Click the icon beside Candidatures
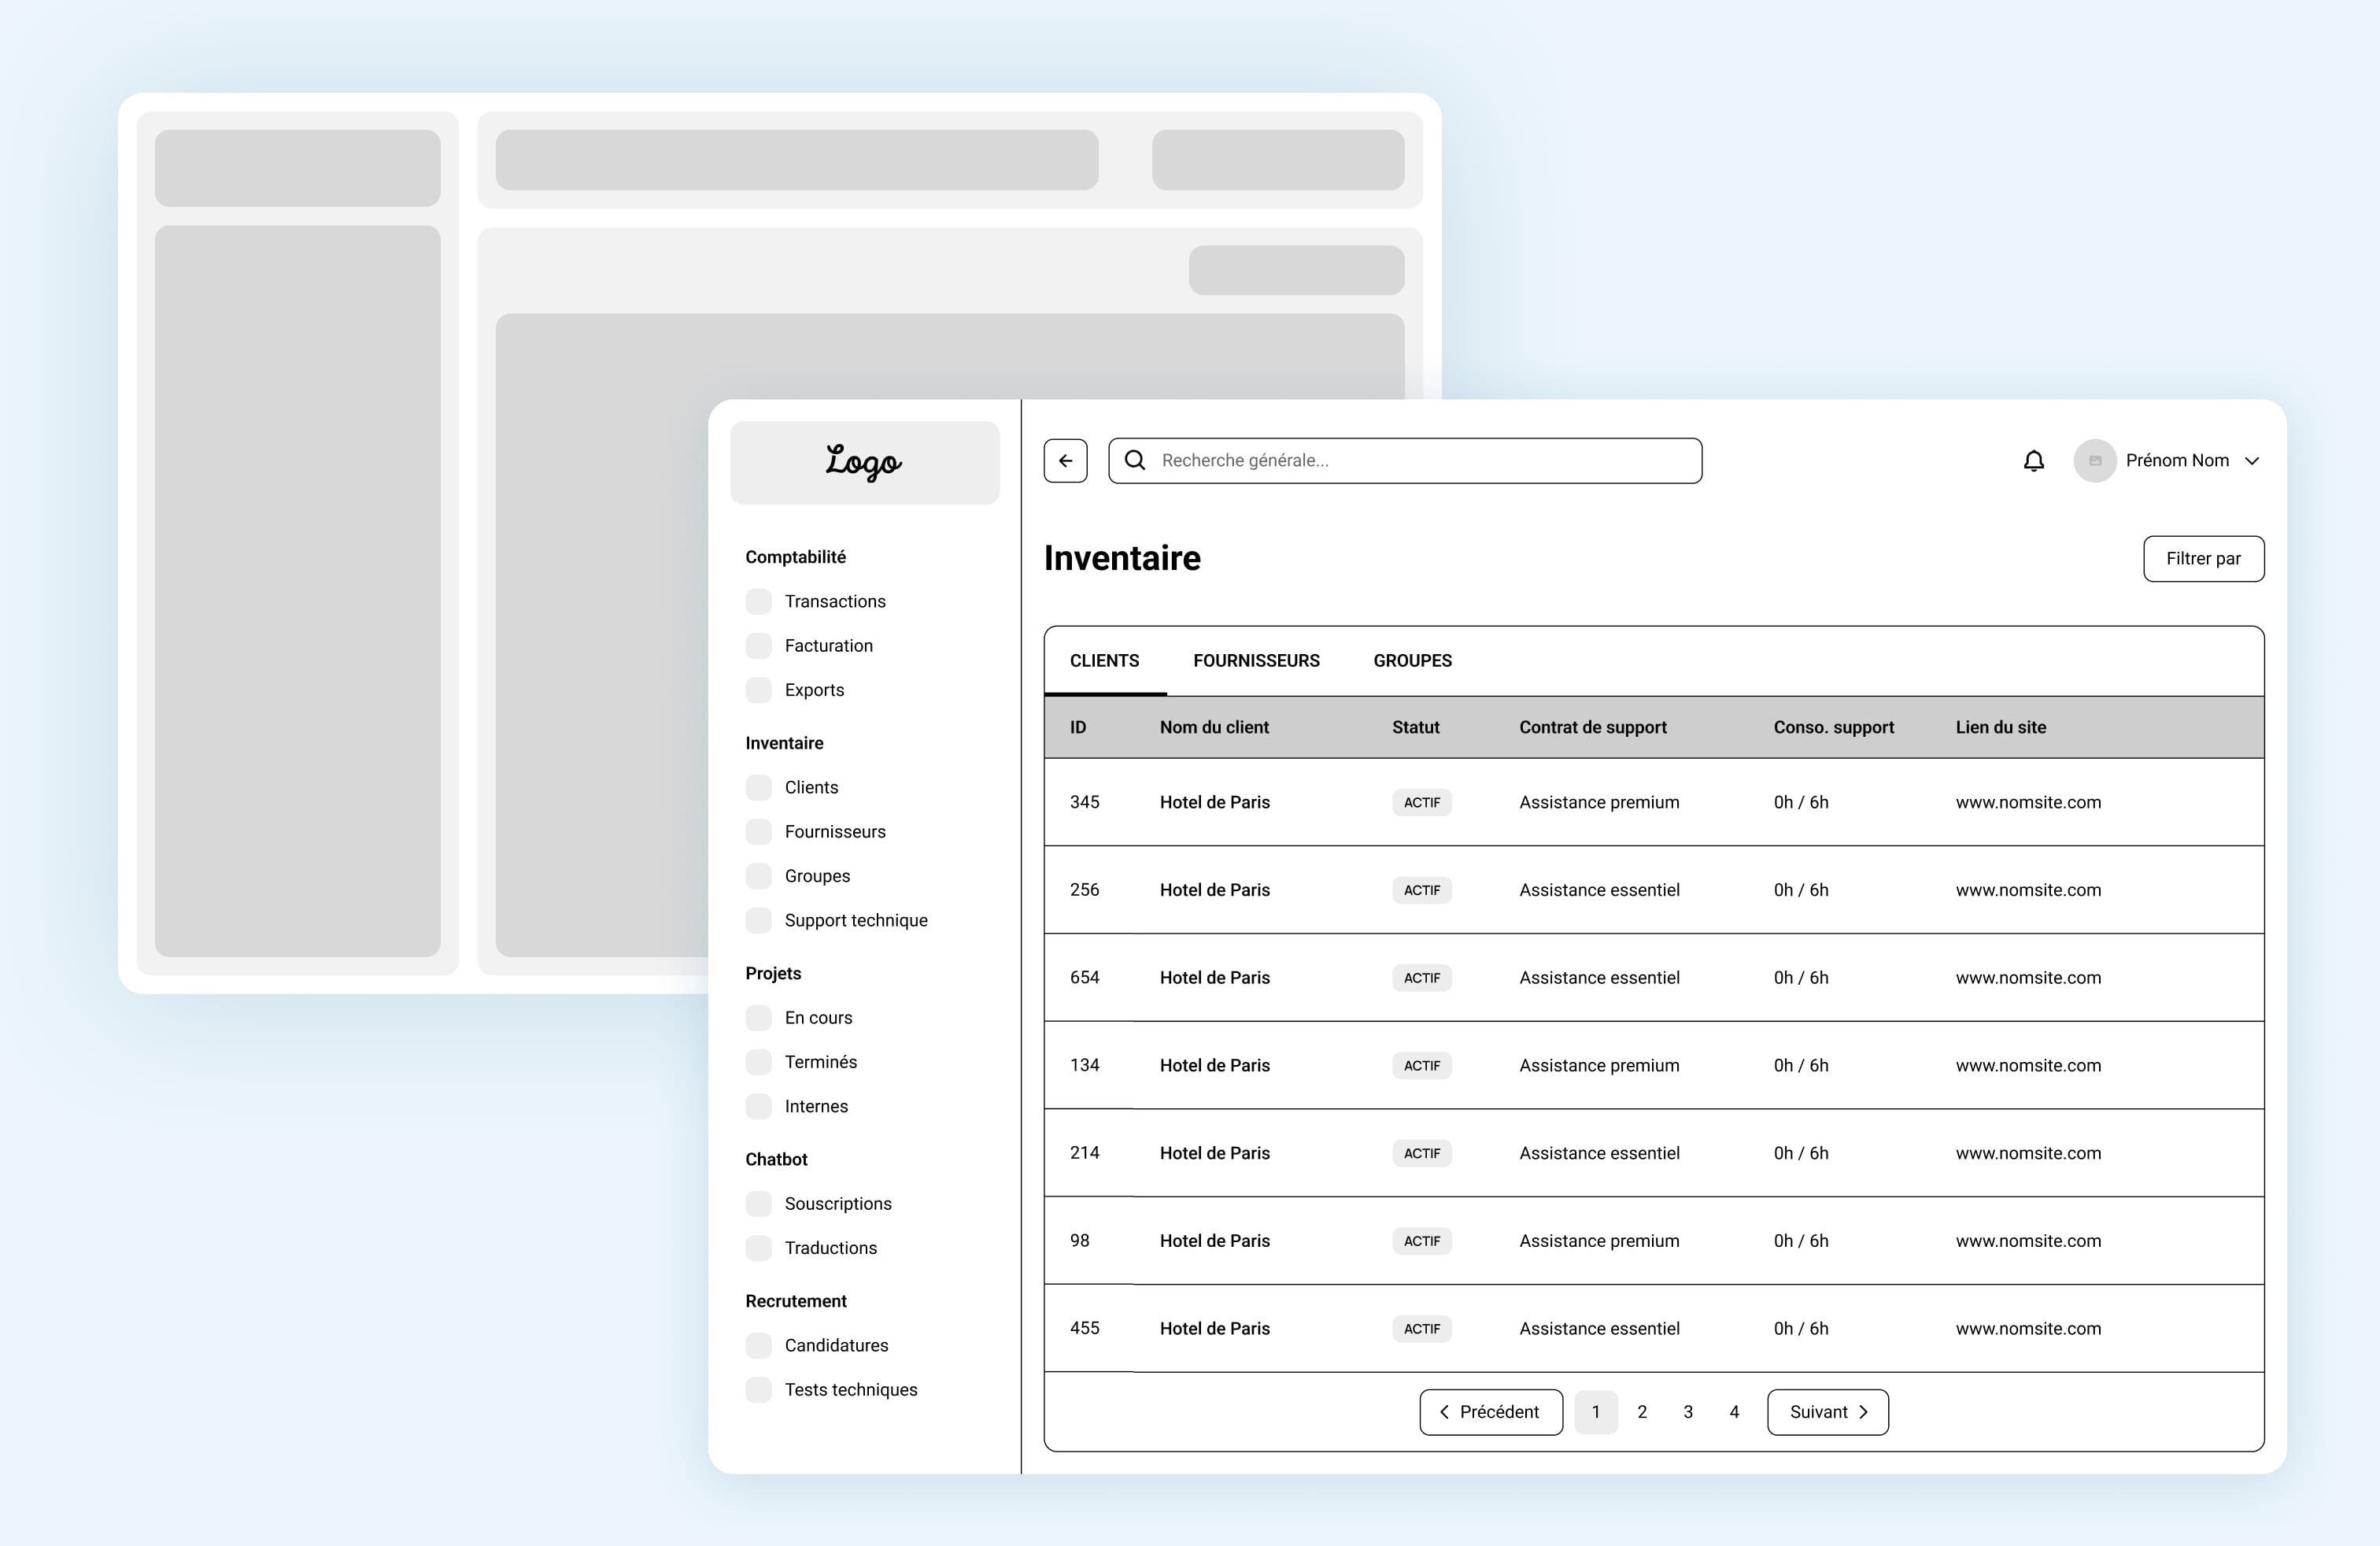 [x=759, y=1345]
